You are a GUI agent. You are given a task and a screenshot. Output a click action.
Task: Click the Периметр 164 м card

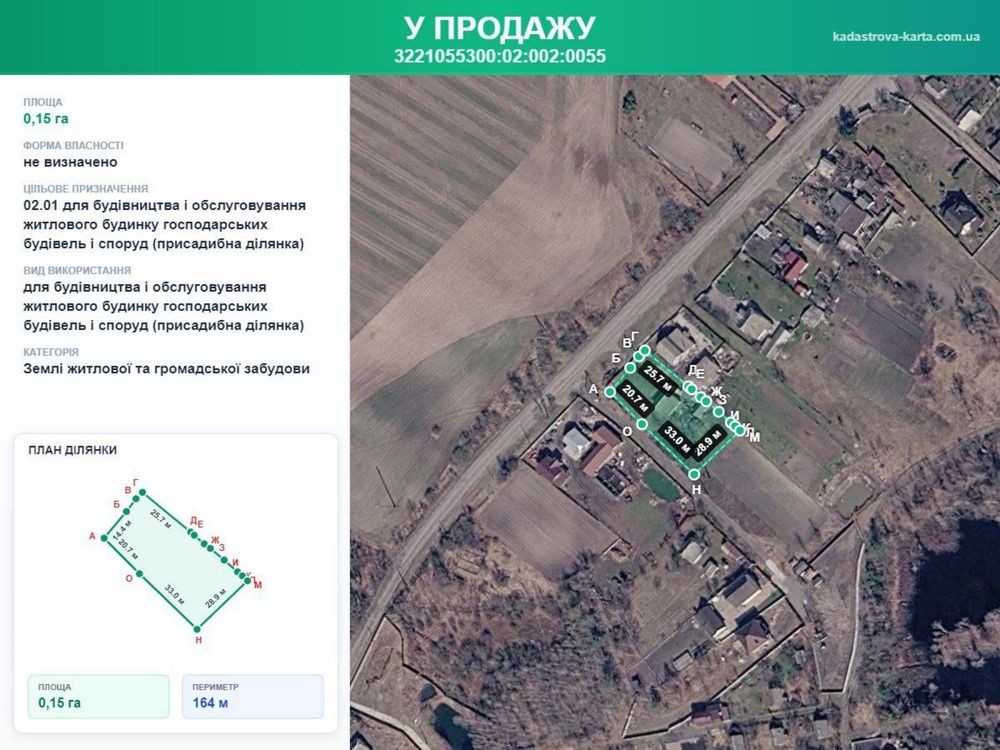point(253,696)
